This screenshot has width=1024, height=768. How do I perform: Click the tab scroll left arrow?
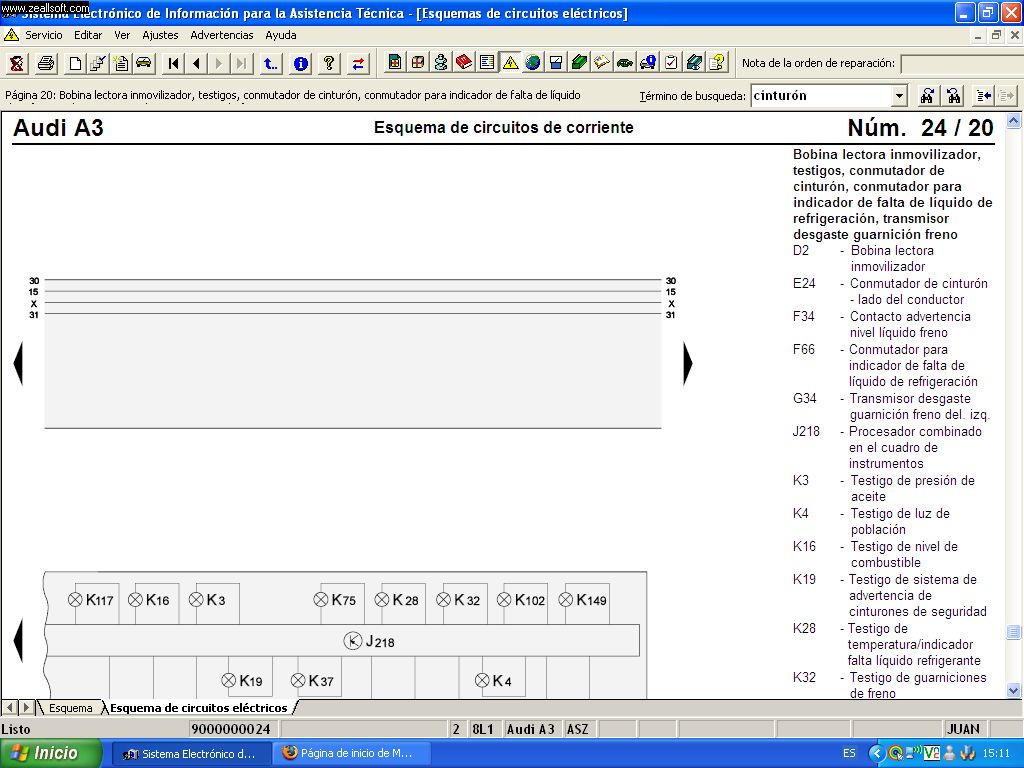coord(10,707)
